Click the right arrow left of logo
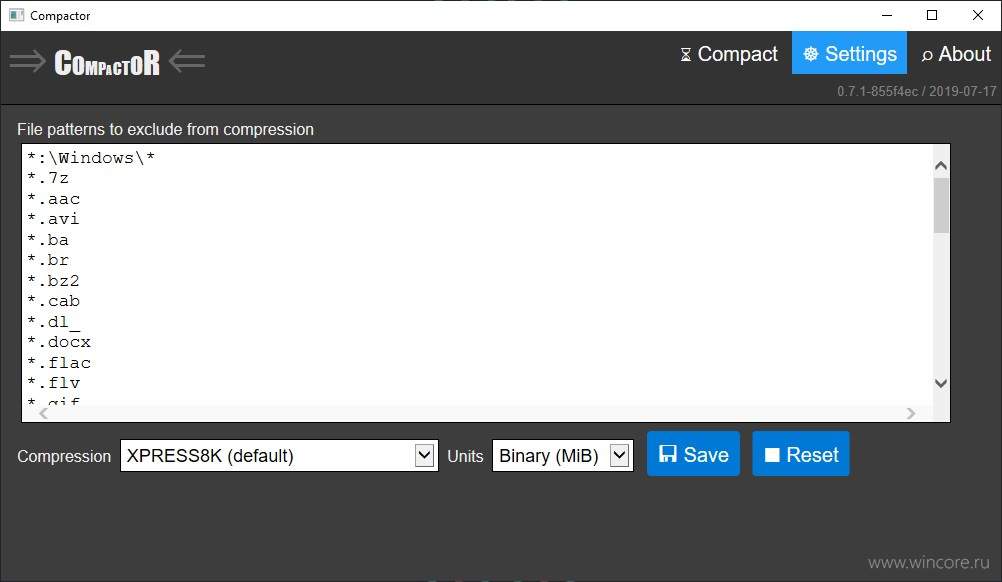 pos(27,61)
